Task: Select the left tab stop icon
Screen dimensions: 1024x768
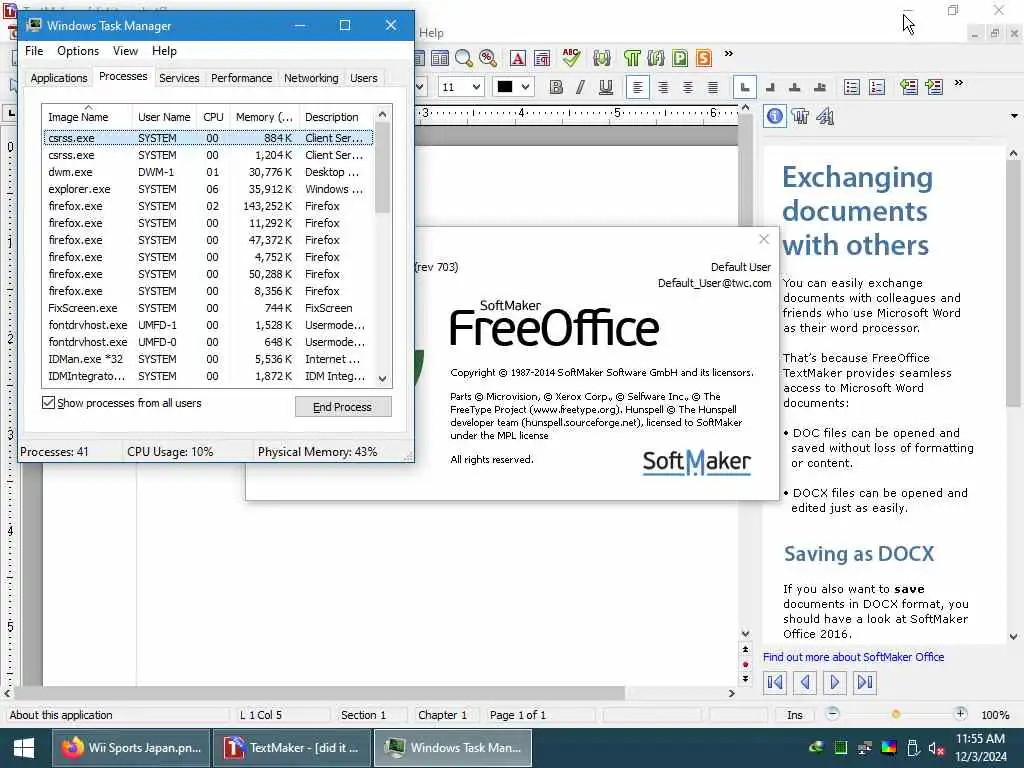Action: 744,87
